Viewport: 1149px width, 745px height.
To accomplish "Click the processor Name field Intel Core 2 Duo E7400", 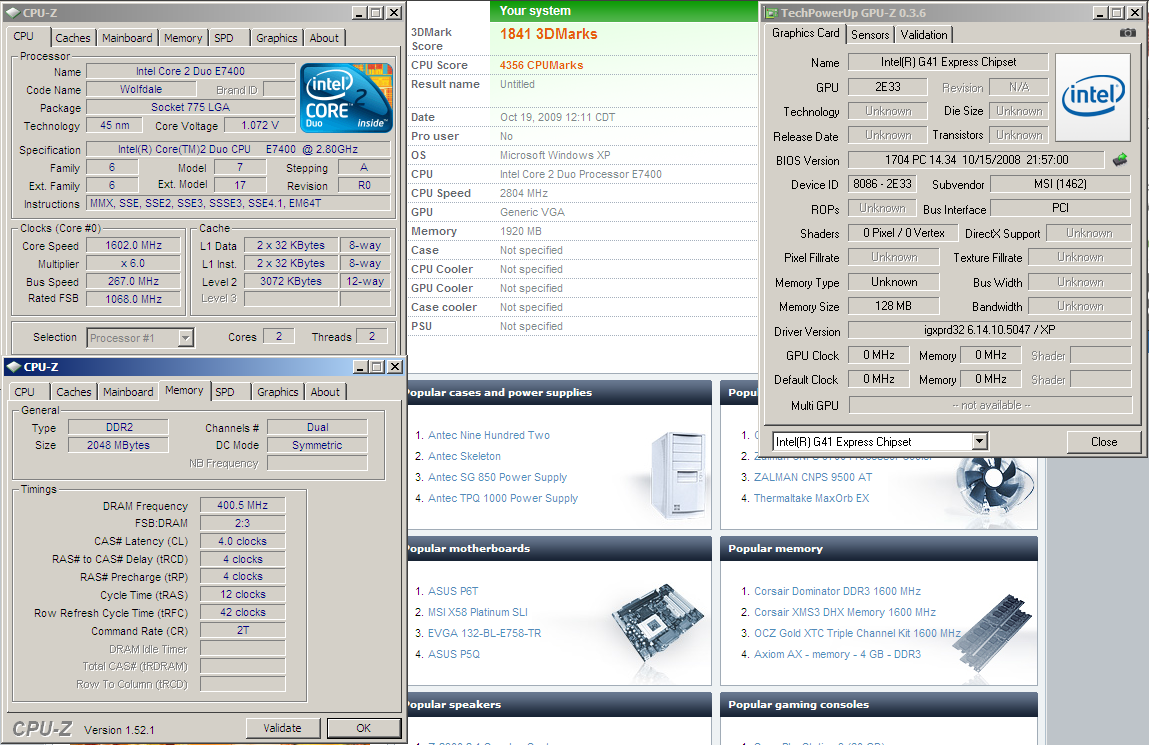I will coord(191,71).
